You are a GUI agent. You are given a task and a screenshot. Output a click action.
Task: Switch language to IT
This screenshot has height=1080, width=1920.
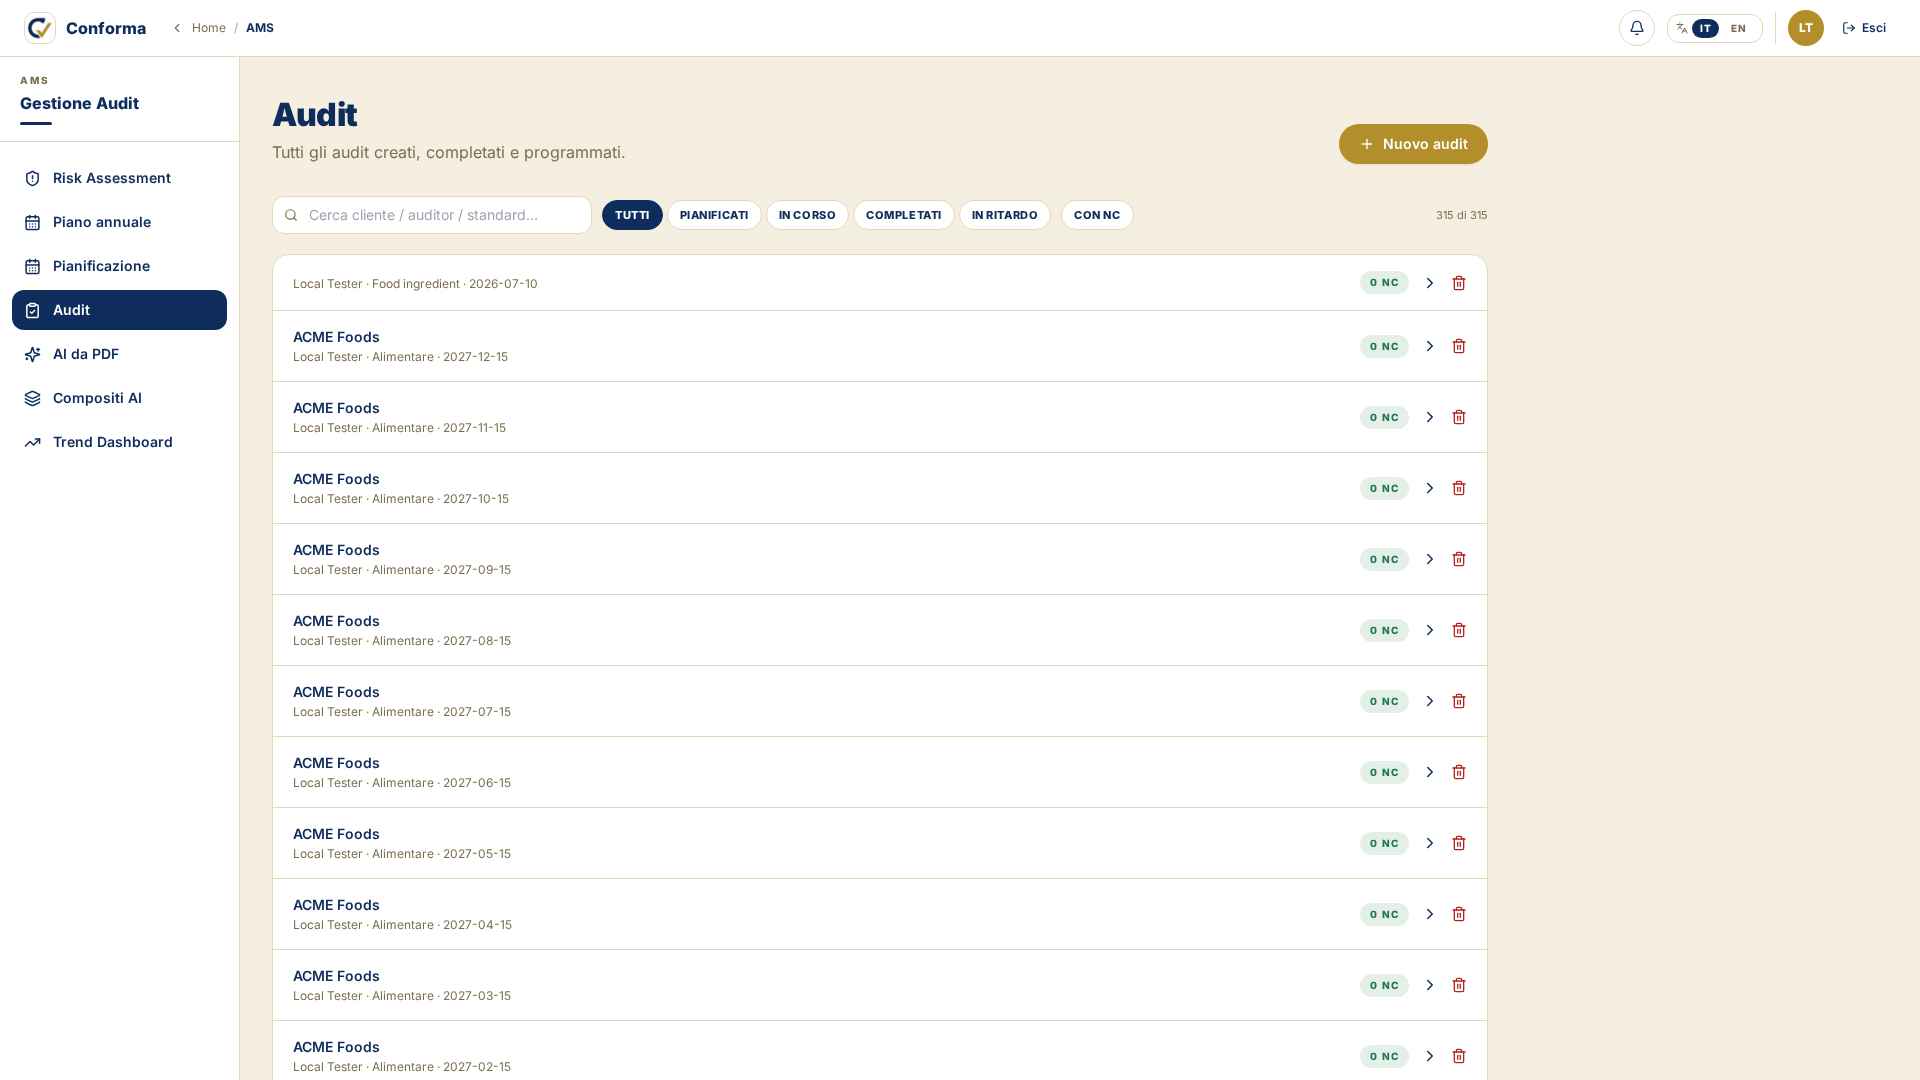1705,28
